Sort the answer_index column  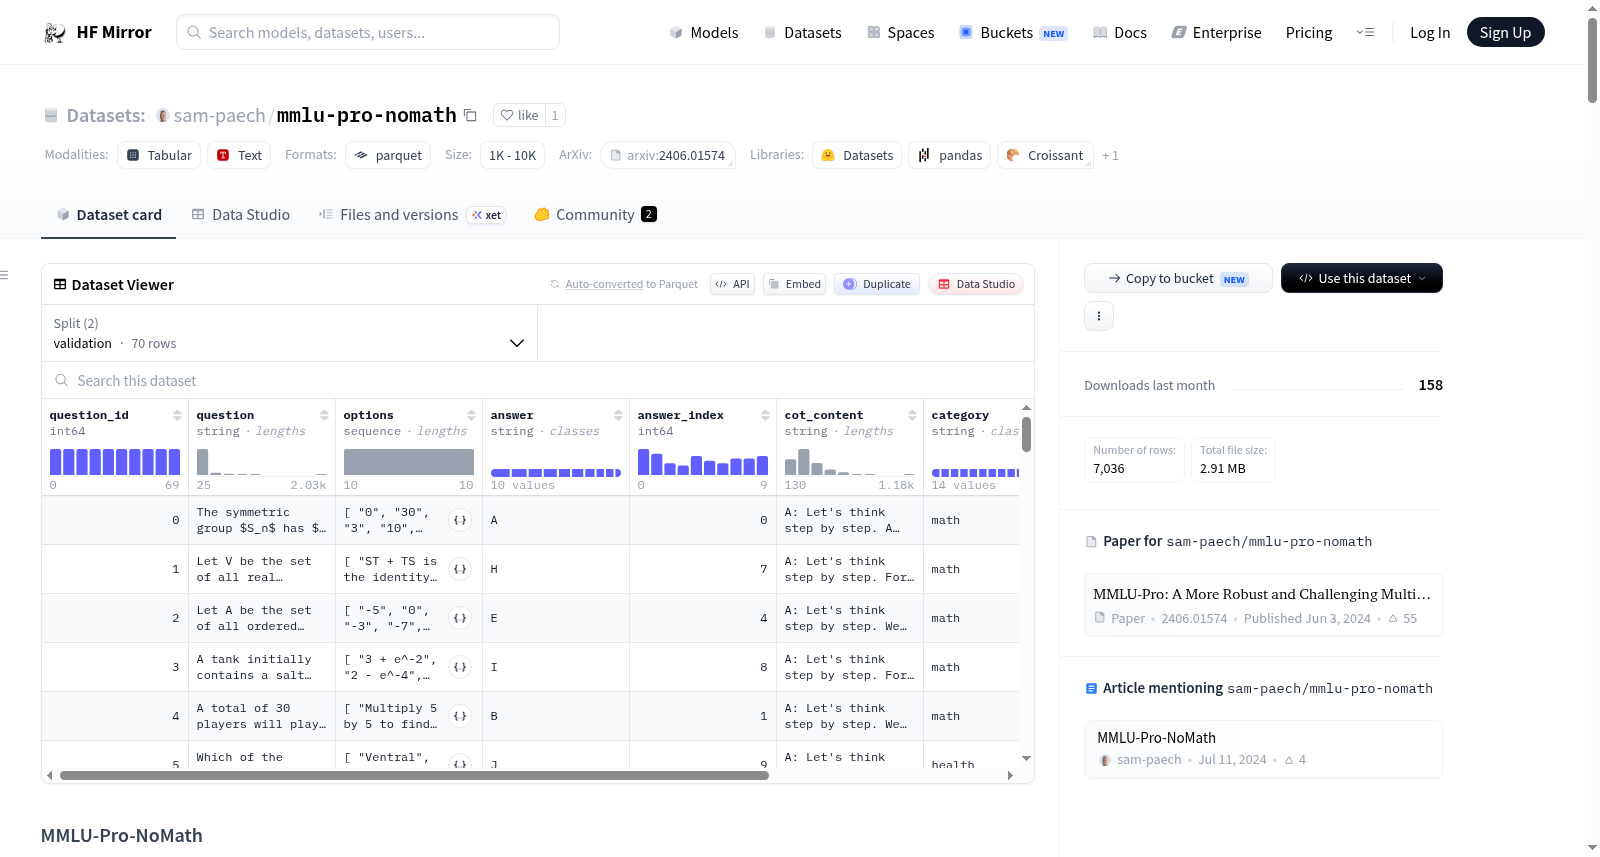click(765, 415)
